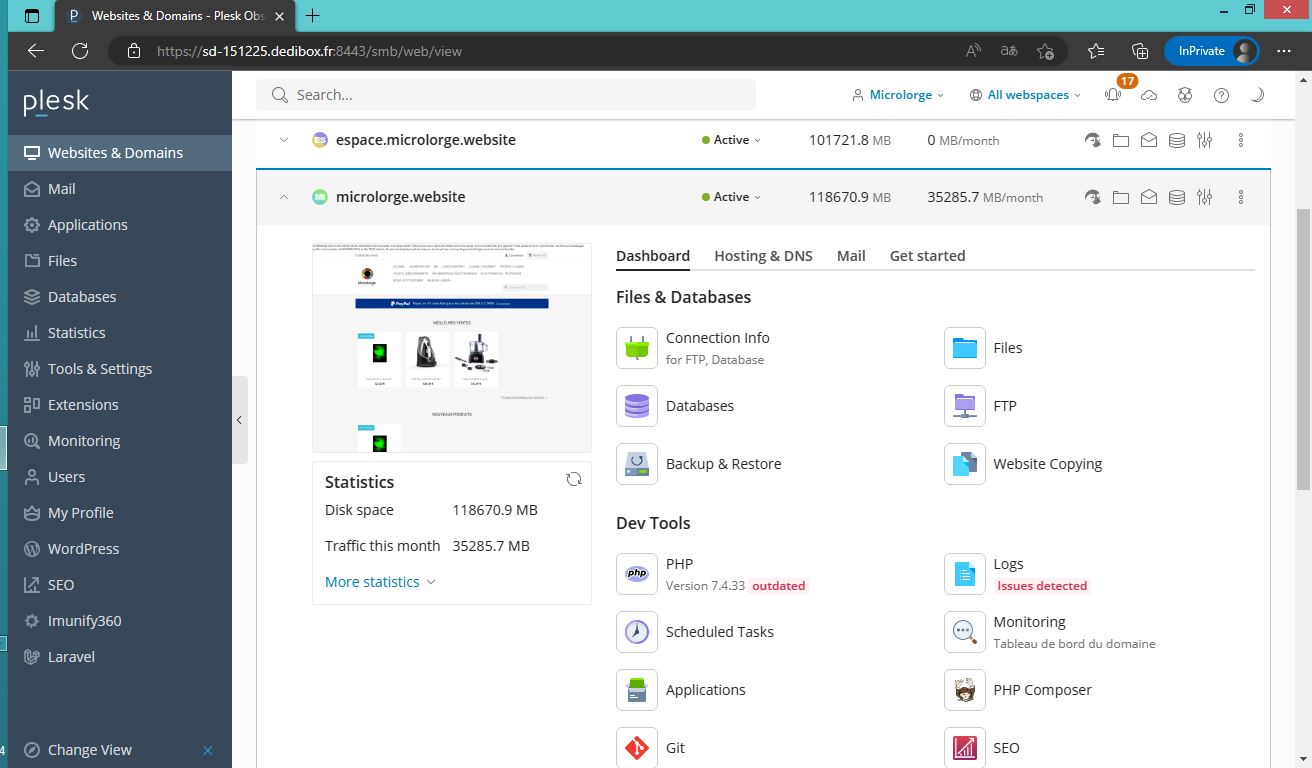This screenshot has width=1312, height=768.
Task: Open databases icon in microlorge.website row
Action: pyautogui.click(x=1177, y=197)
